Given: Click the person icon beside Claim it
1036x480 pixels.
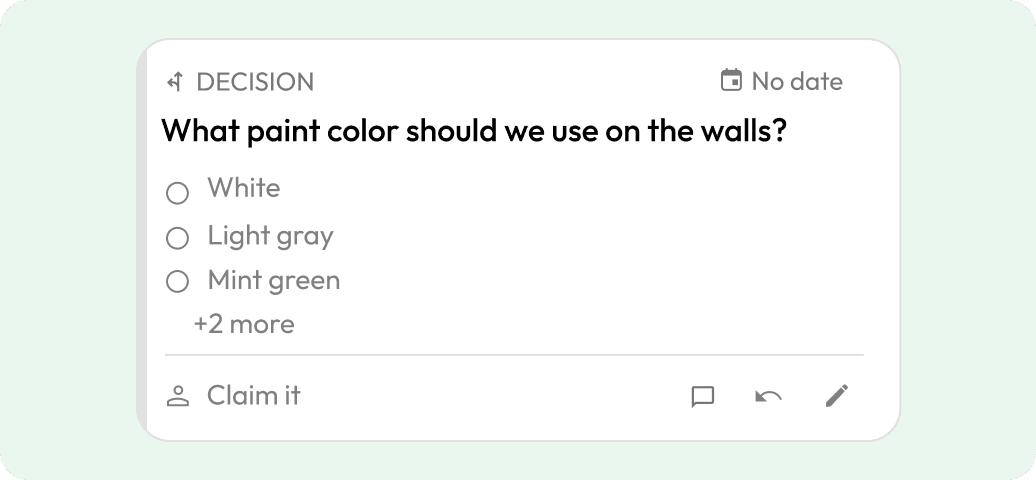Looking at the screenshot, I should tap(178, 396).
